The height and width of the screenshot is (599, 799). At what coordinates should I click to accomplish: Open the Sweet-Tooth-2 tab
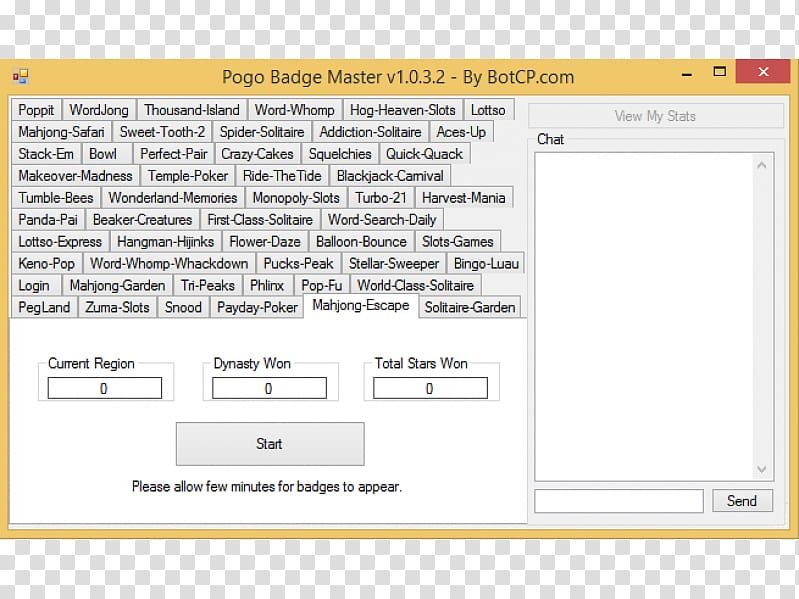162,132
